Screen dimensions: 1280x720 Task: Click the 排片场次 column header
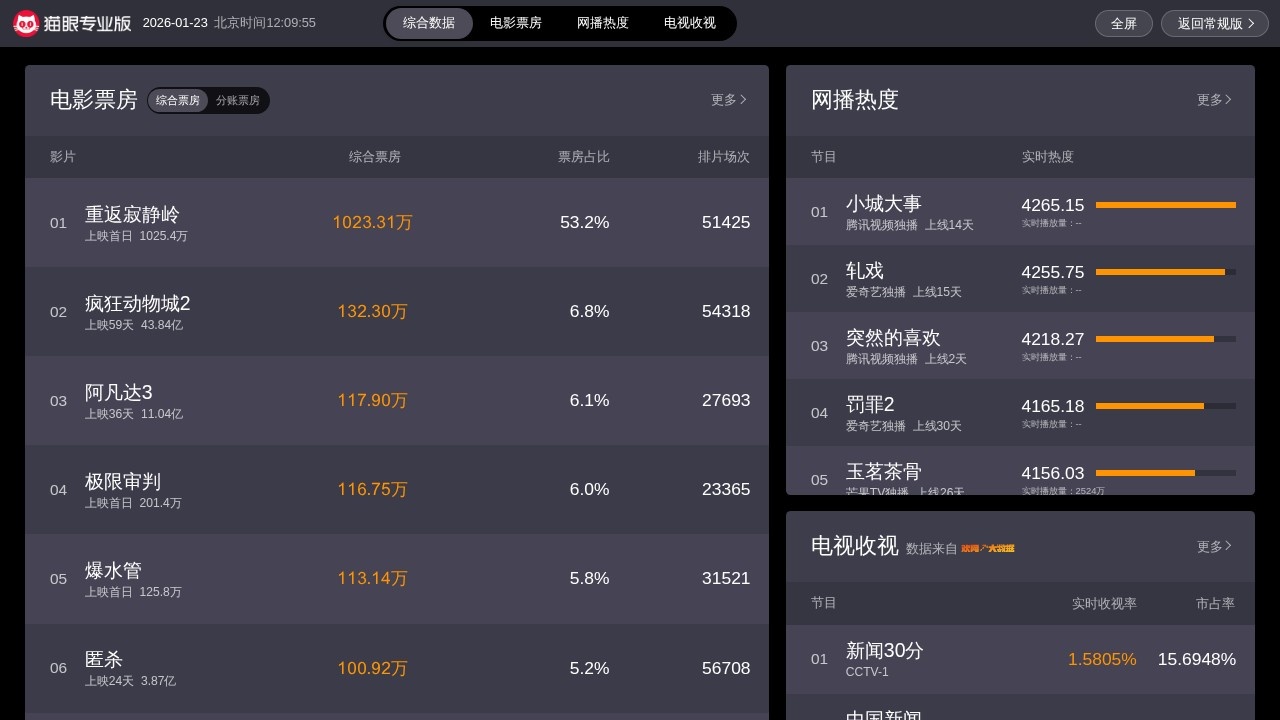[723, 157]
